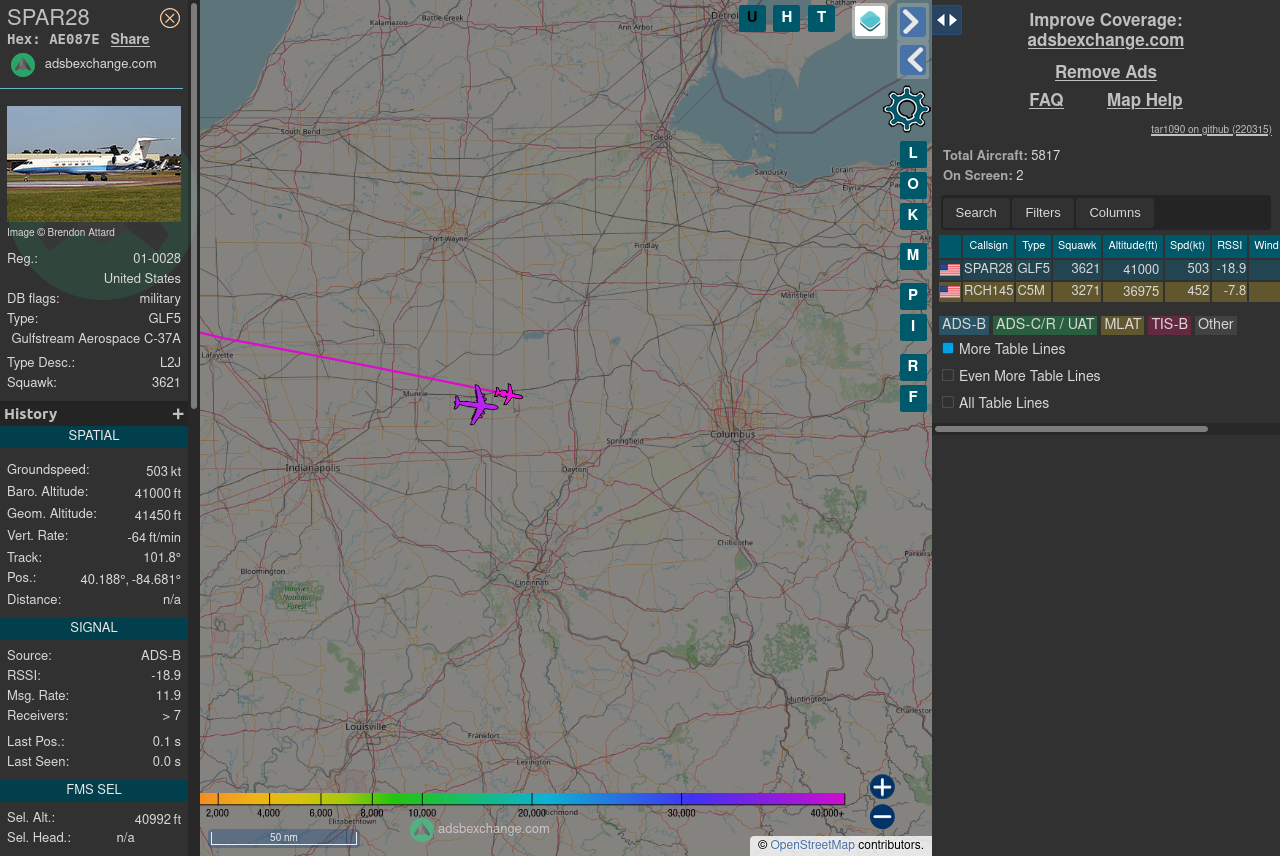Viewport: 1280px width, 856px height.
Task: Click the adsbexchange logo in info panel
Action: click(x=23, y=64)
